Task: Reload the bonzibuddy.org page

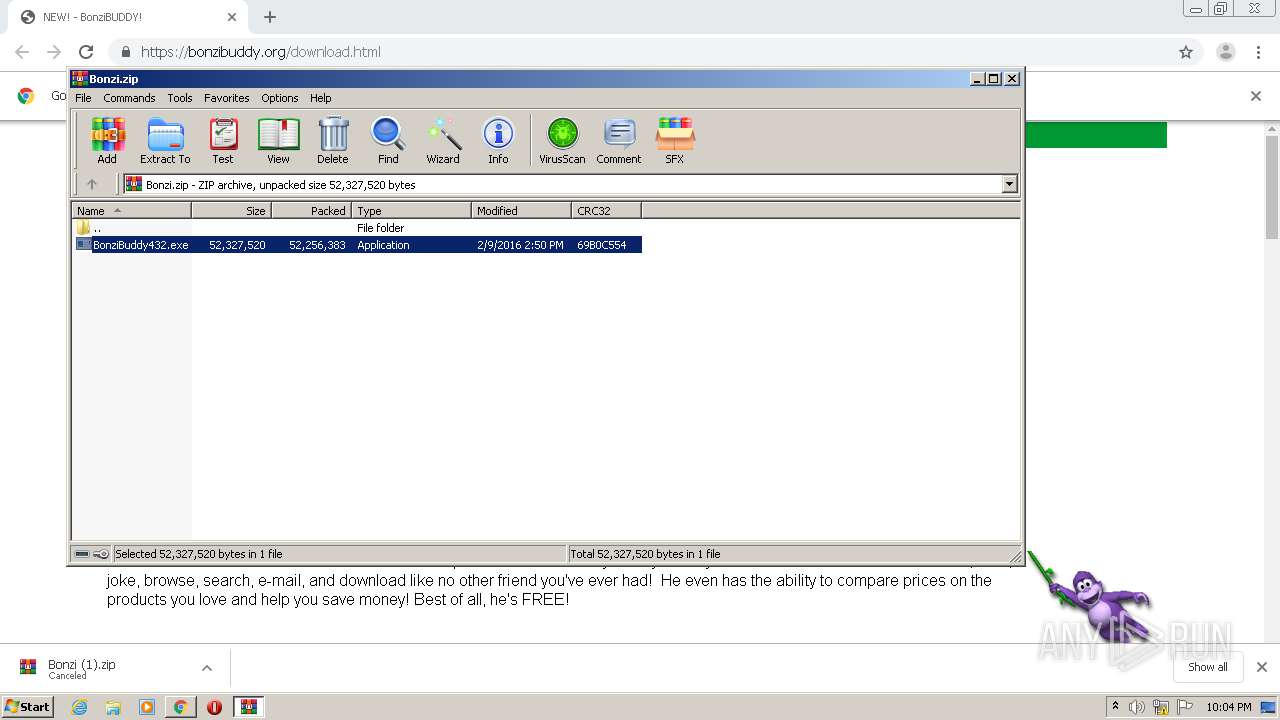Action: click(86, 52)
